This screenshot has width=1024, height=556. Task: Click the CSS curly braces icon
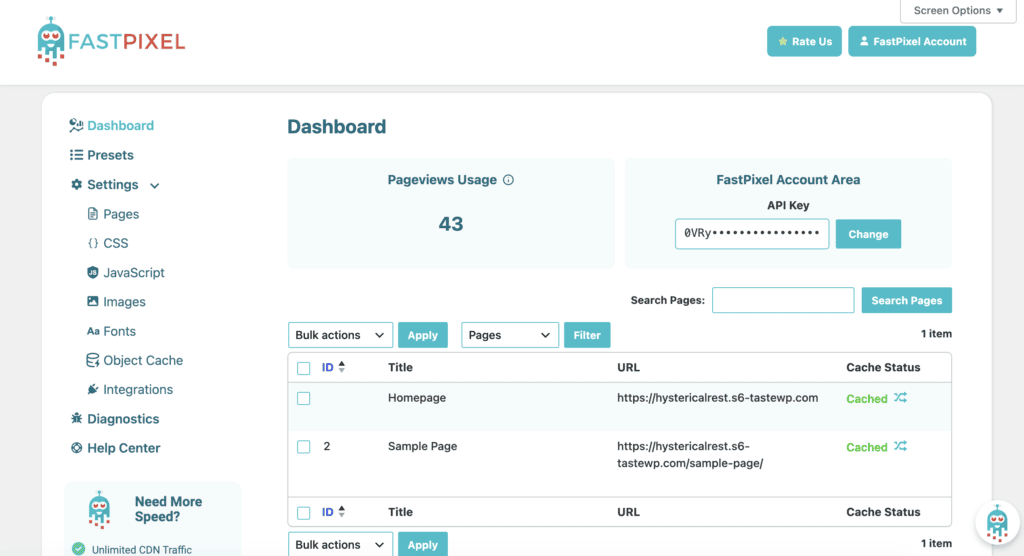coord(93,243)
